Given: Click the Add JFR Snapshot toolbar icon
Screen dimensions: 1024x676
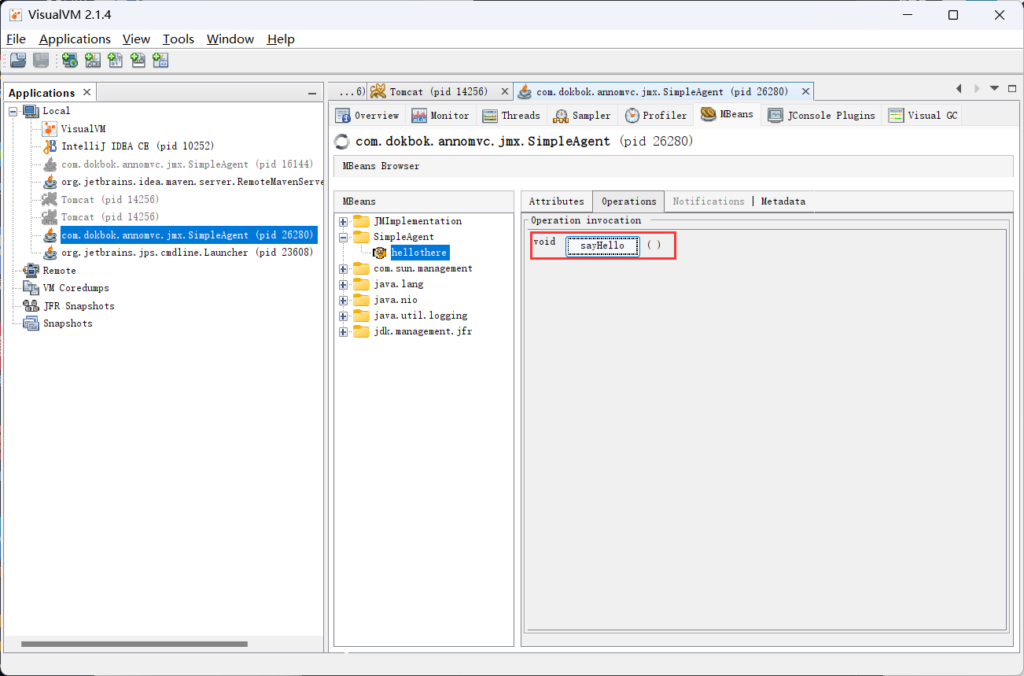Looking at the screenshot, I should [138, 61].
